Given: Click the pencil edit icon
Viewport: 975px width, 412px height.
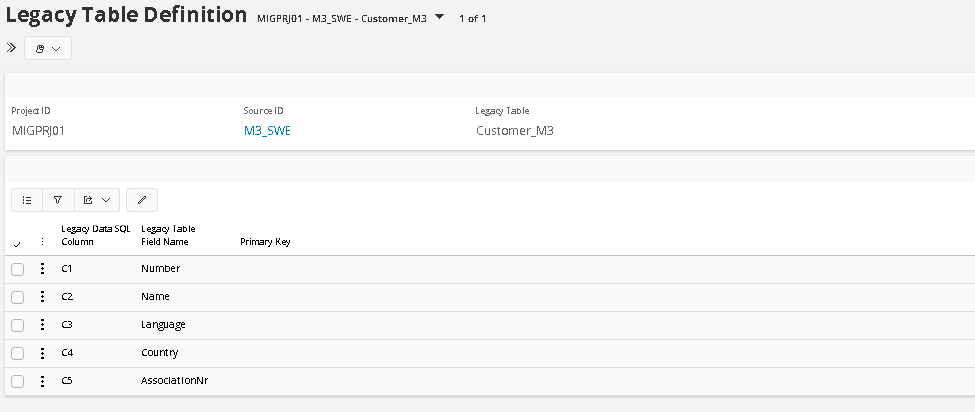Looking at the screenshot, I should point(142,200).
